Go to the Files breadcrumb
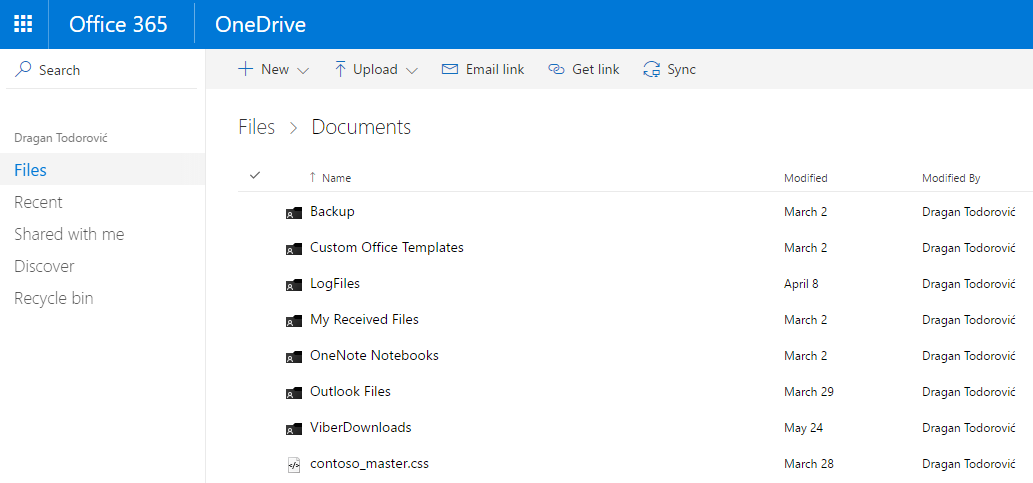This screenshot has height=483, width=1033. point(256,127)
